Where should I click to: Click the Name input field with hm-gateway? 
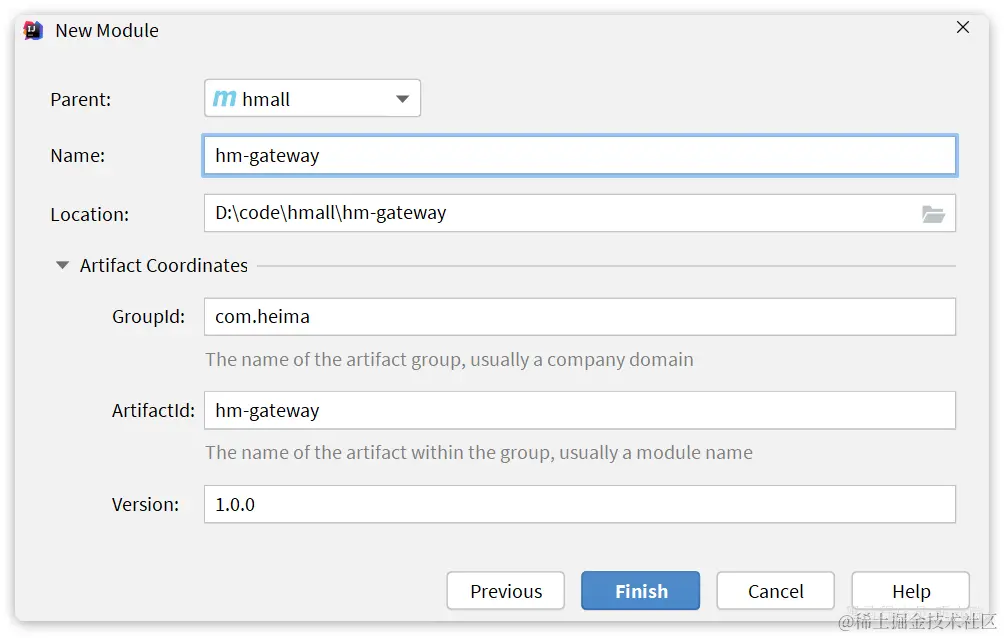pyautogui.click(x=579, y=155)
